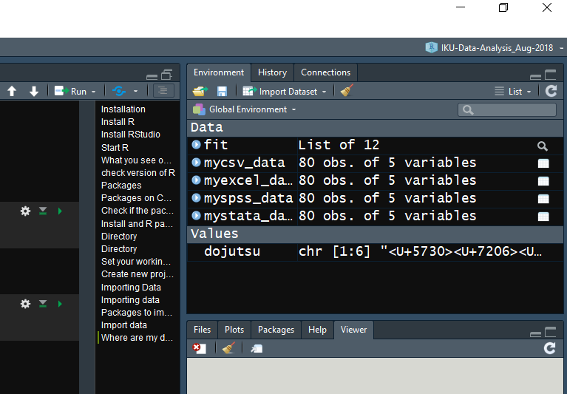This screenshot has width=567, height=394.
Task: Run current chunk green arrow in upper chunk
Action: click(60, 211)
